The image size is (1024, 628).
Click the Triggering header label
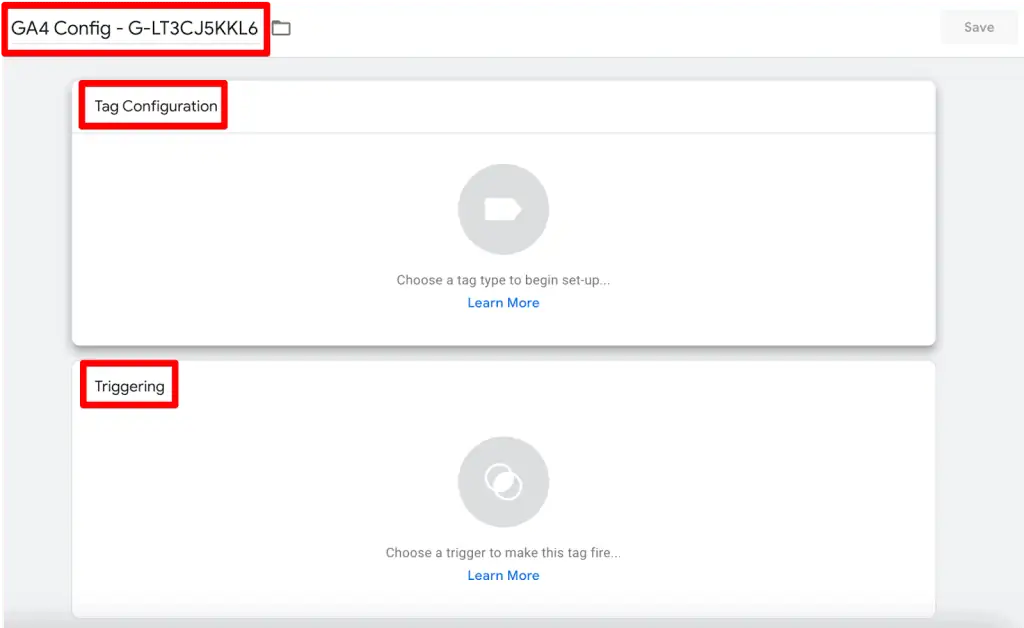(x=129, y=384)
